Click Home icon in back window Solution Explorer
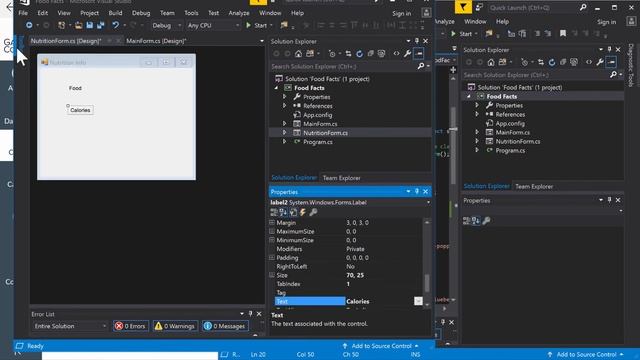Image resolution: width=640 pixels, height=360 pixels. pyautogui.click(x=491, y=62)
